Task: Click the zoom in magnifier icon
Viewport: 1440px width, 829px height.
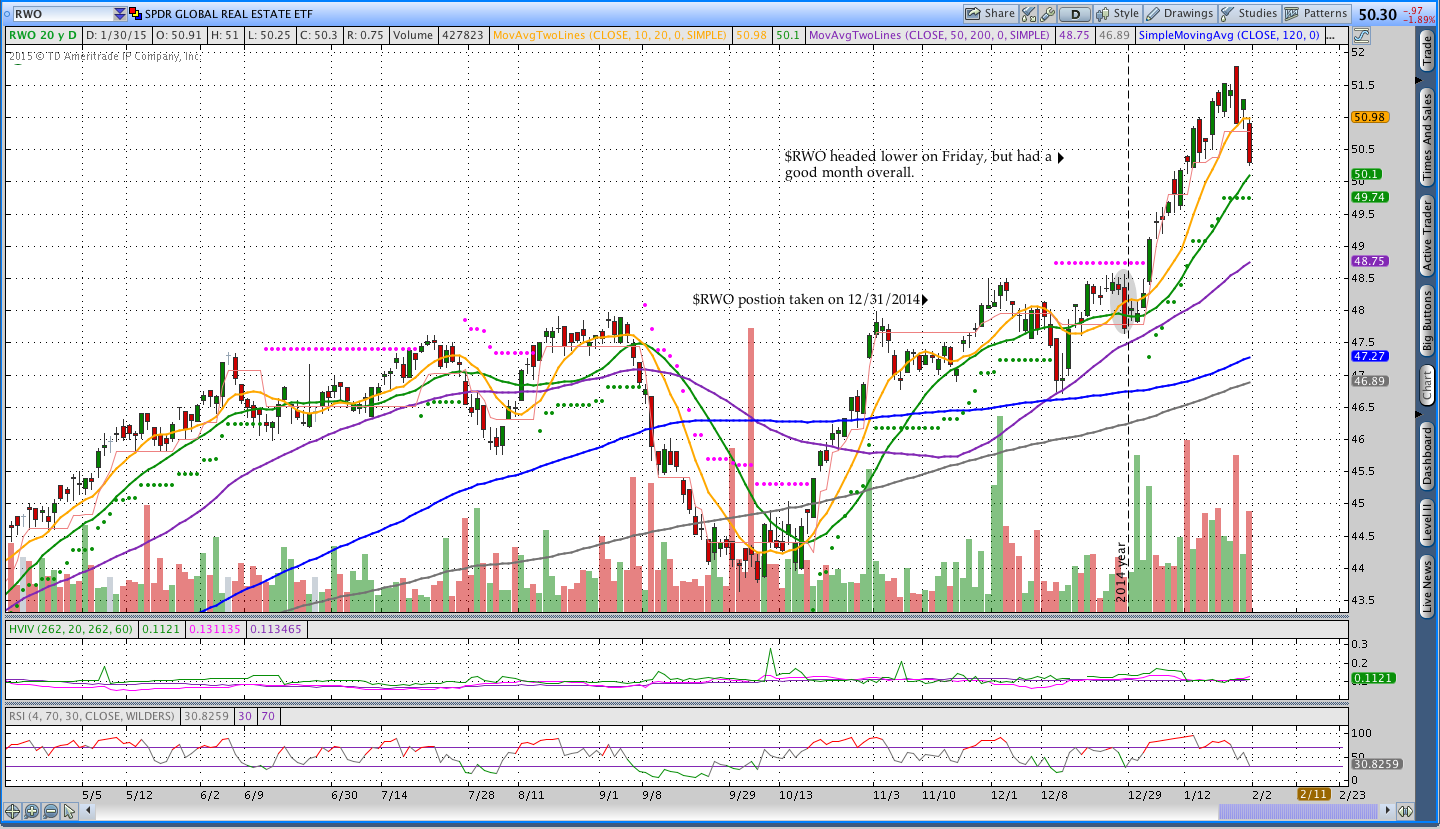Action: pyautogui.click(x=30, y=811)
